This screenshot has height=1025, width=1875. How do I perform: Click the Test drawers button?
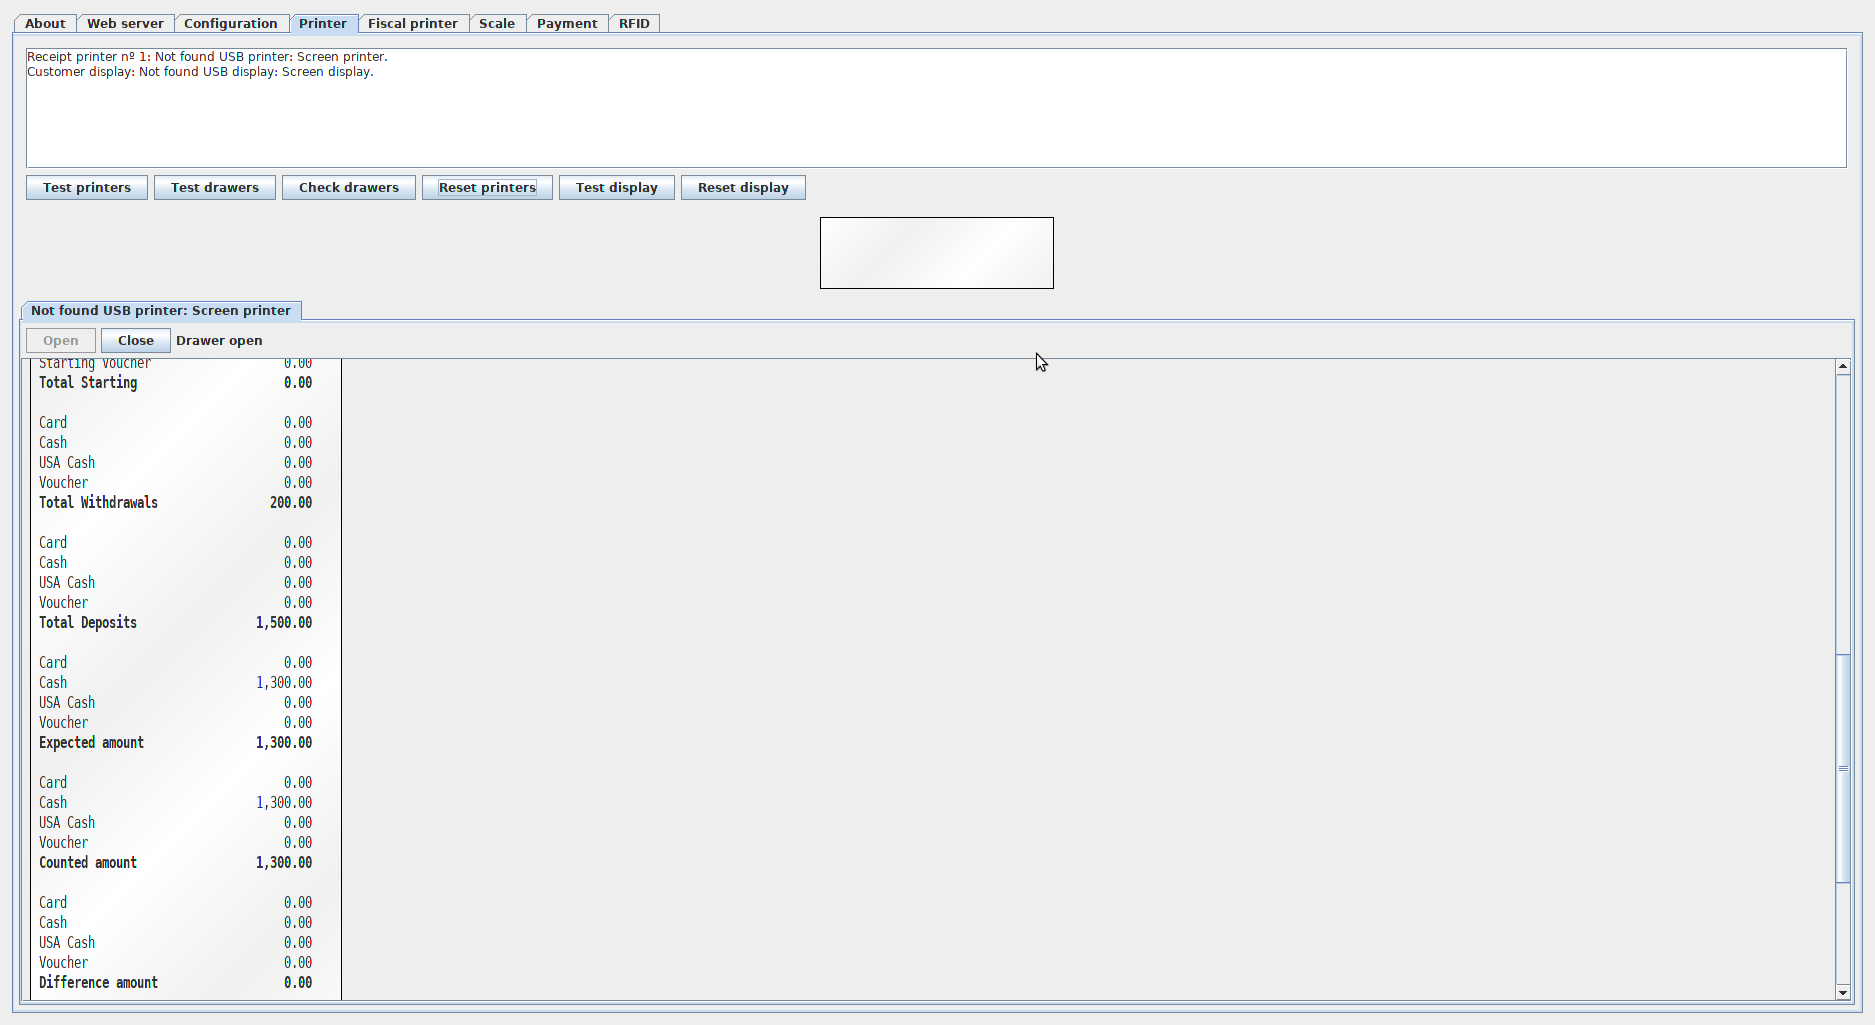pos(215,188)
